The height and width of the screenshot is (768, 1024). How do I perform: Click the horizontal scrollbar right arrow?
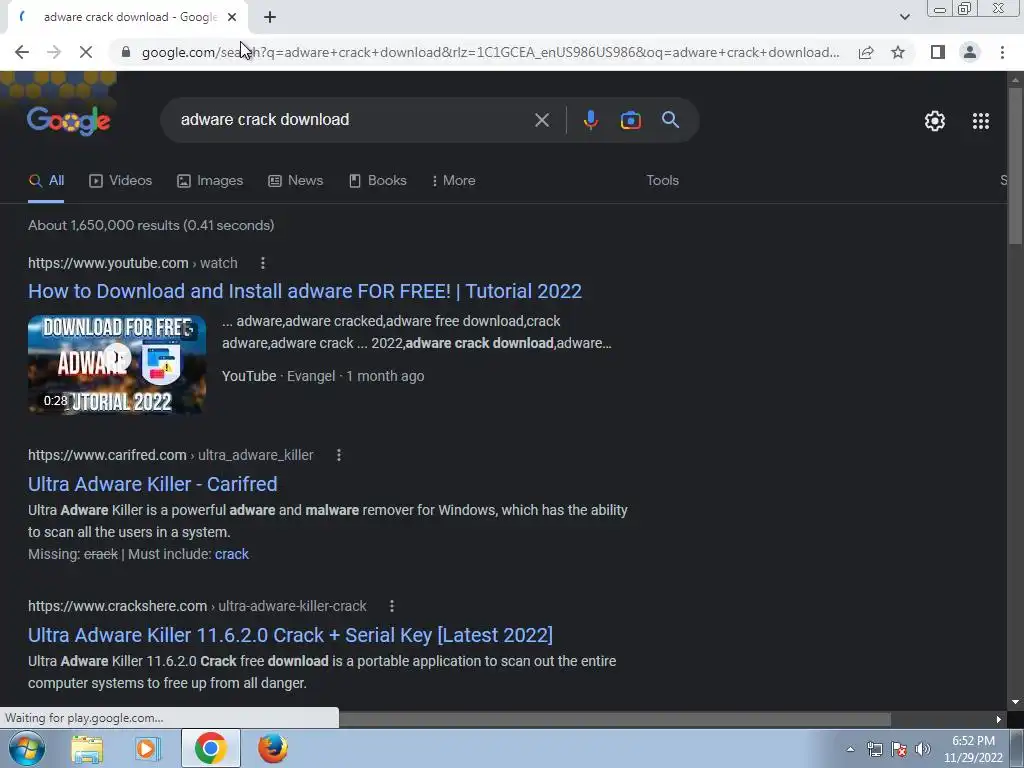tap(999, 719)
